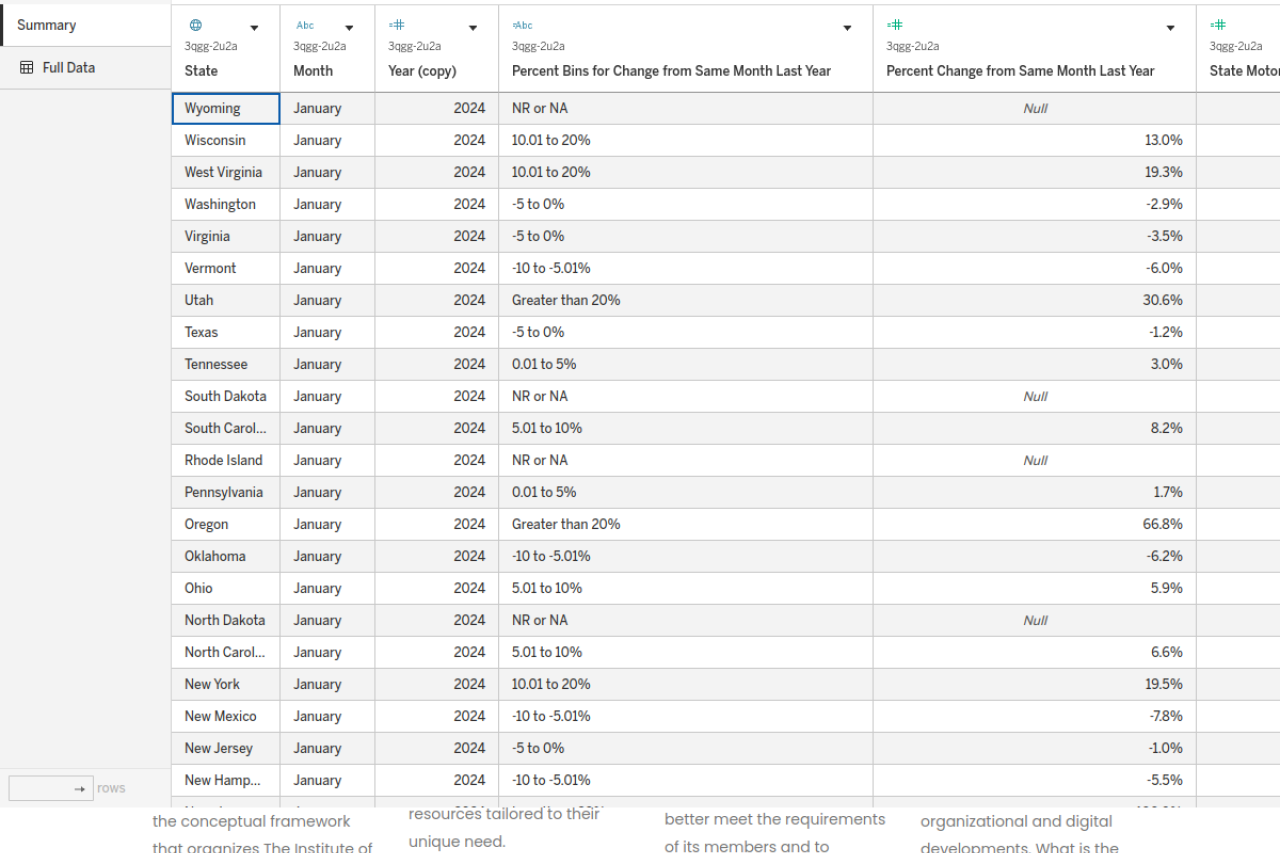The image size is (1280, 853).
Task: Click the number type icon above Year (copy)
Action: (396, 25)
